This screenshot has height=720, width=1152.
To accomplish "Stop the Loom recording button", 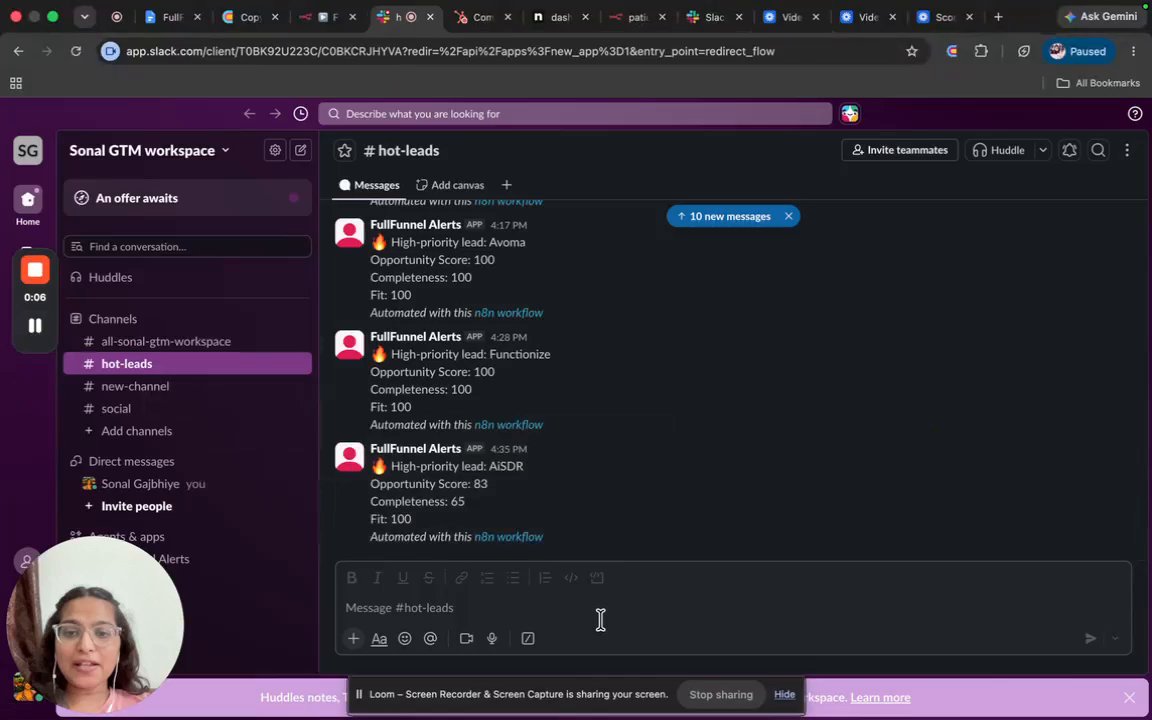I will click(x=35, y=270).
